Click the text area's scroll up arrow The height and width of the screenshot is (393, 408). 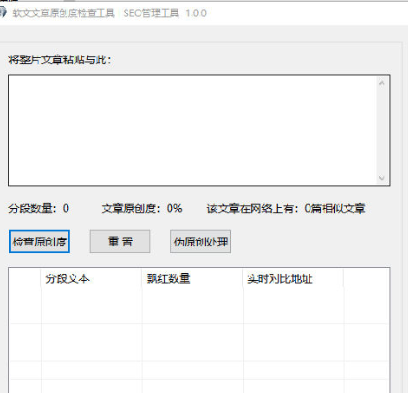[x=382, y=83]
